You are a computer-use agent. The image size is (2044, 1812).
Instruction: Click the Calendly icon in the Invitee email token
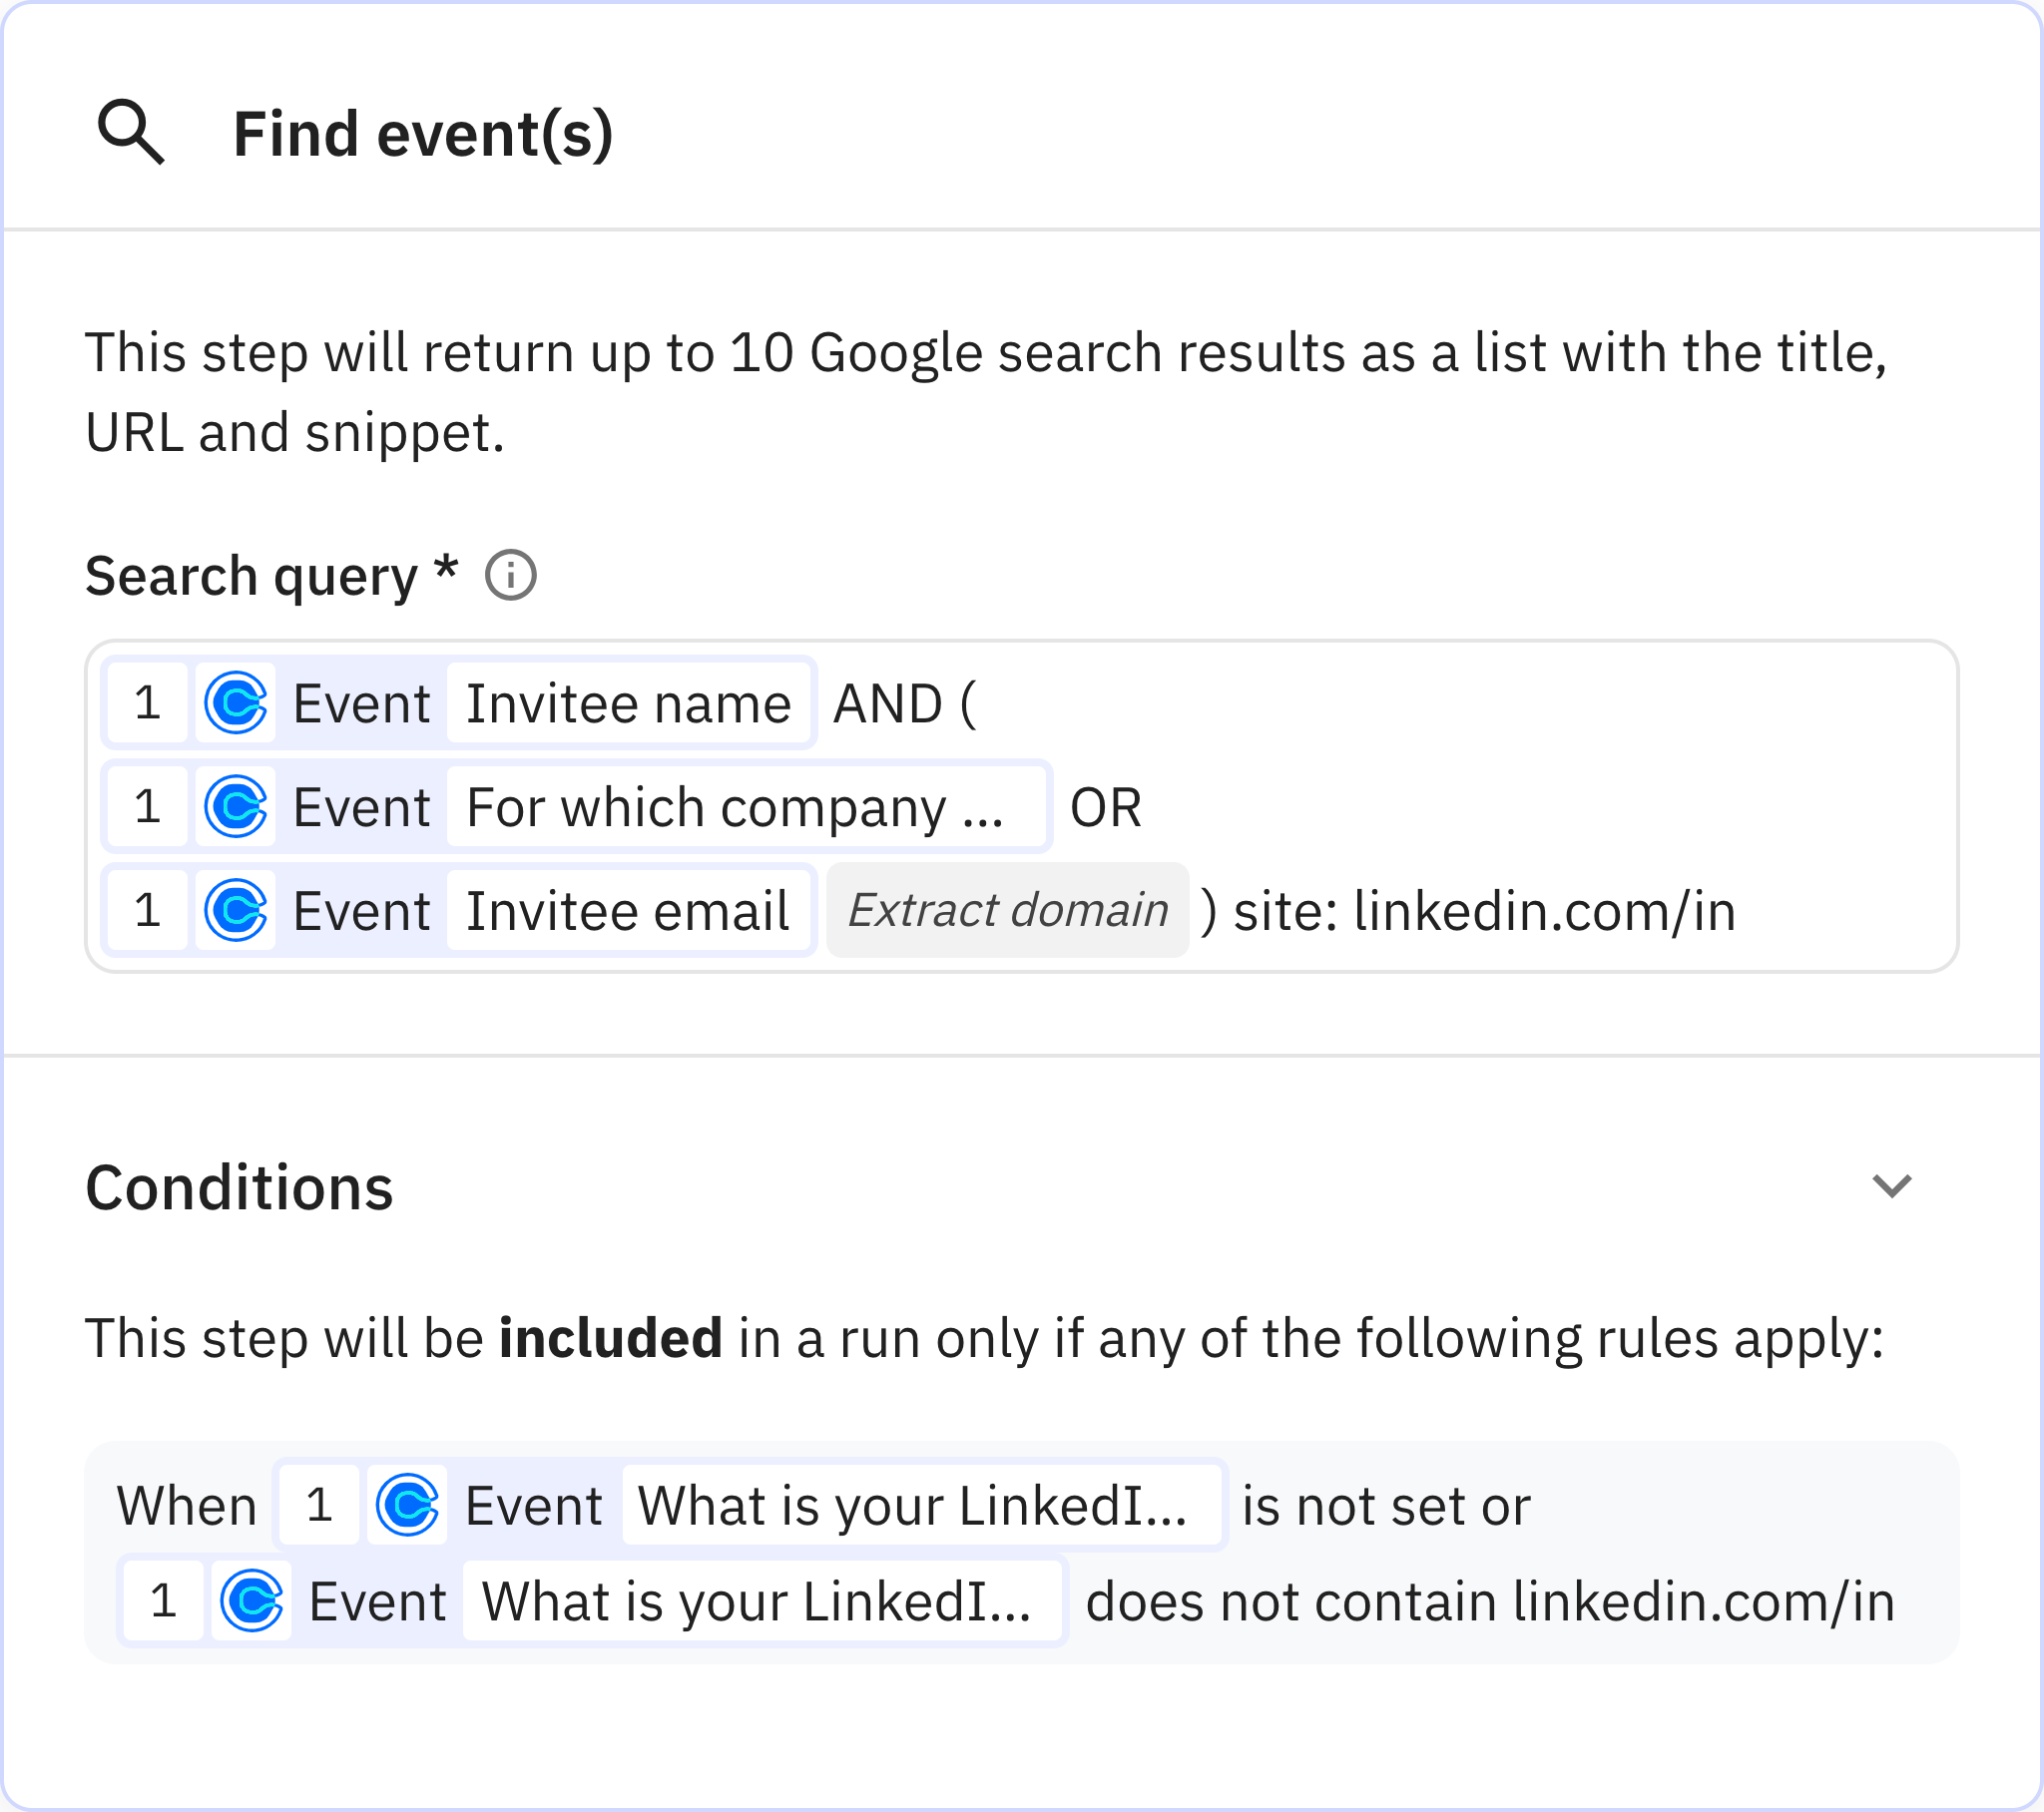pos(236,910)
